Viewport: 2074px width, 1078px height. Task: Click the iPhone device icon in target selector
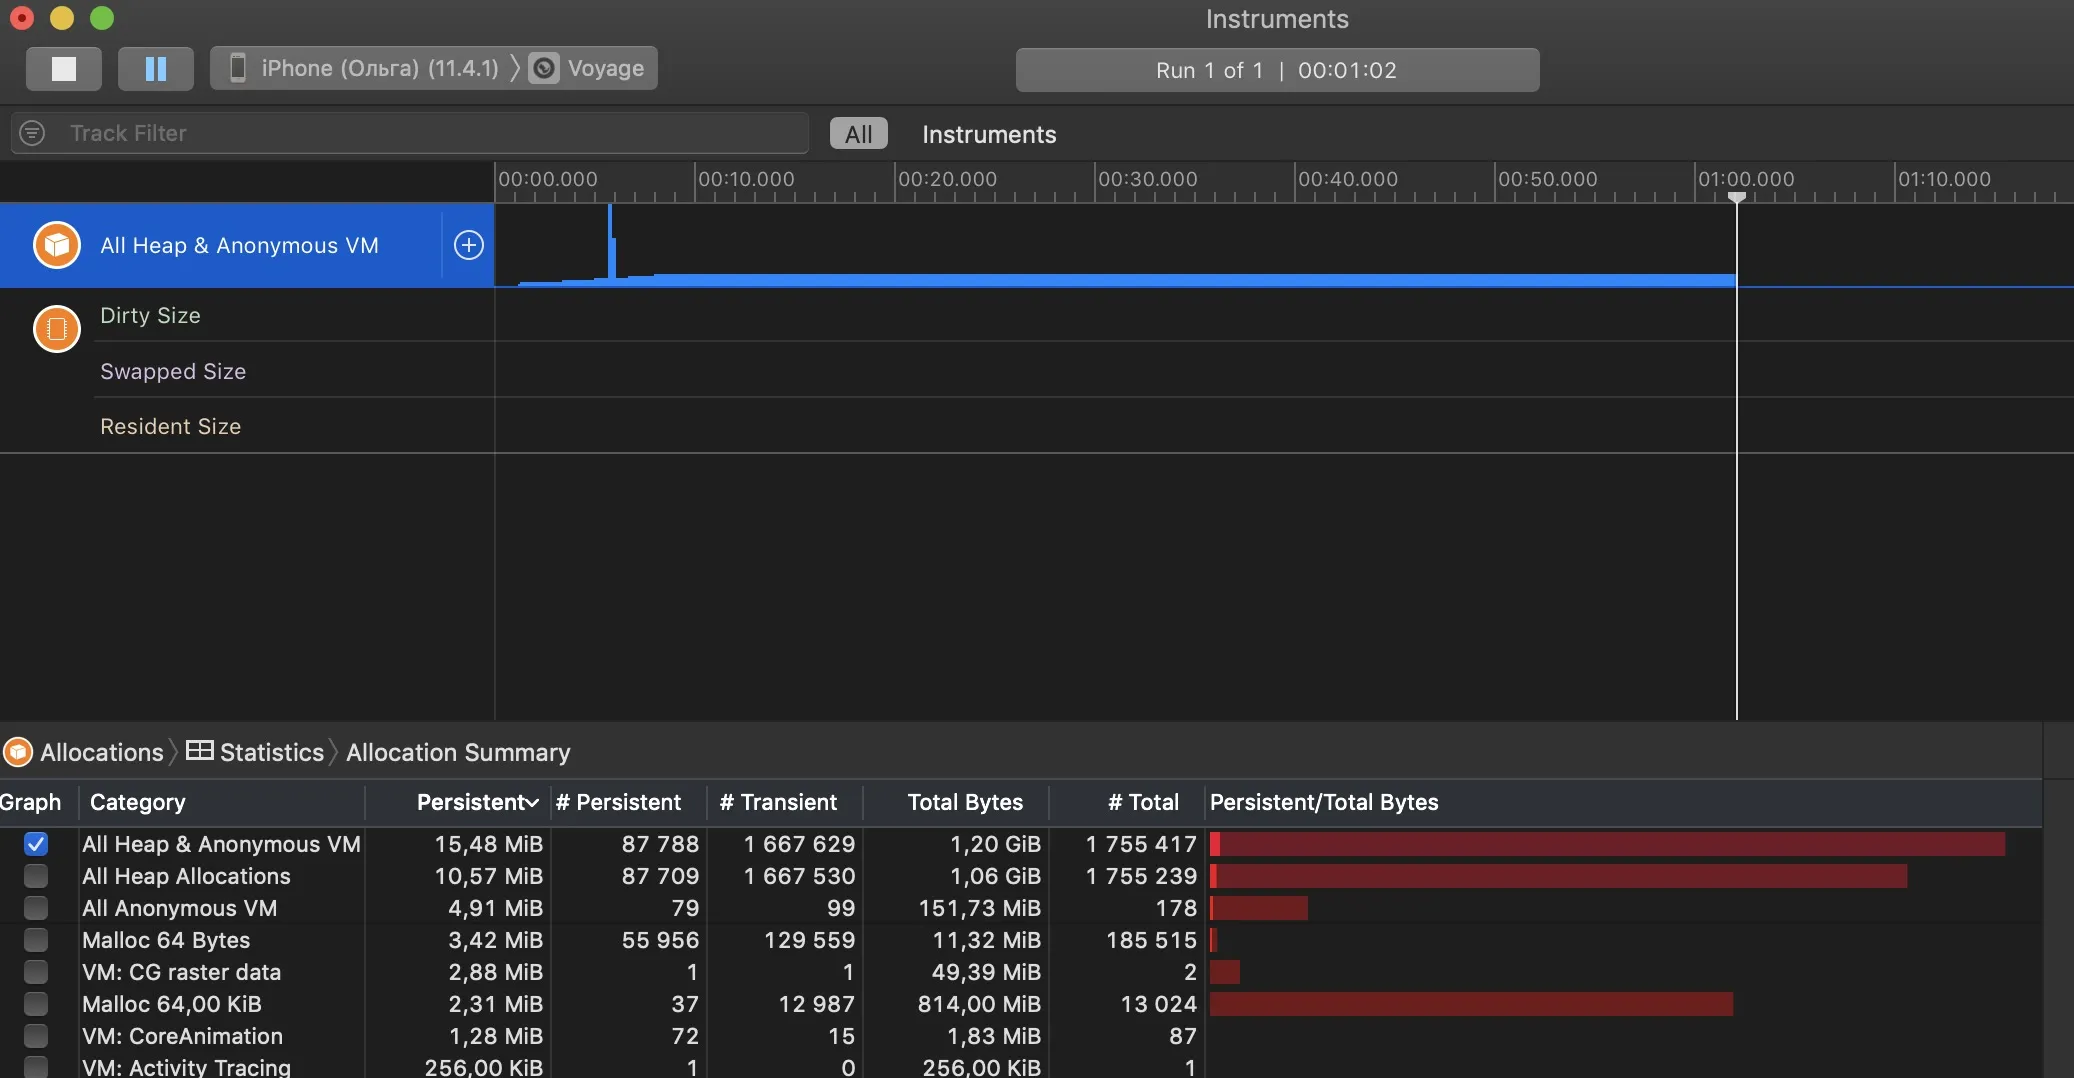[238, 68]
